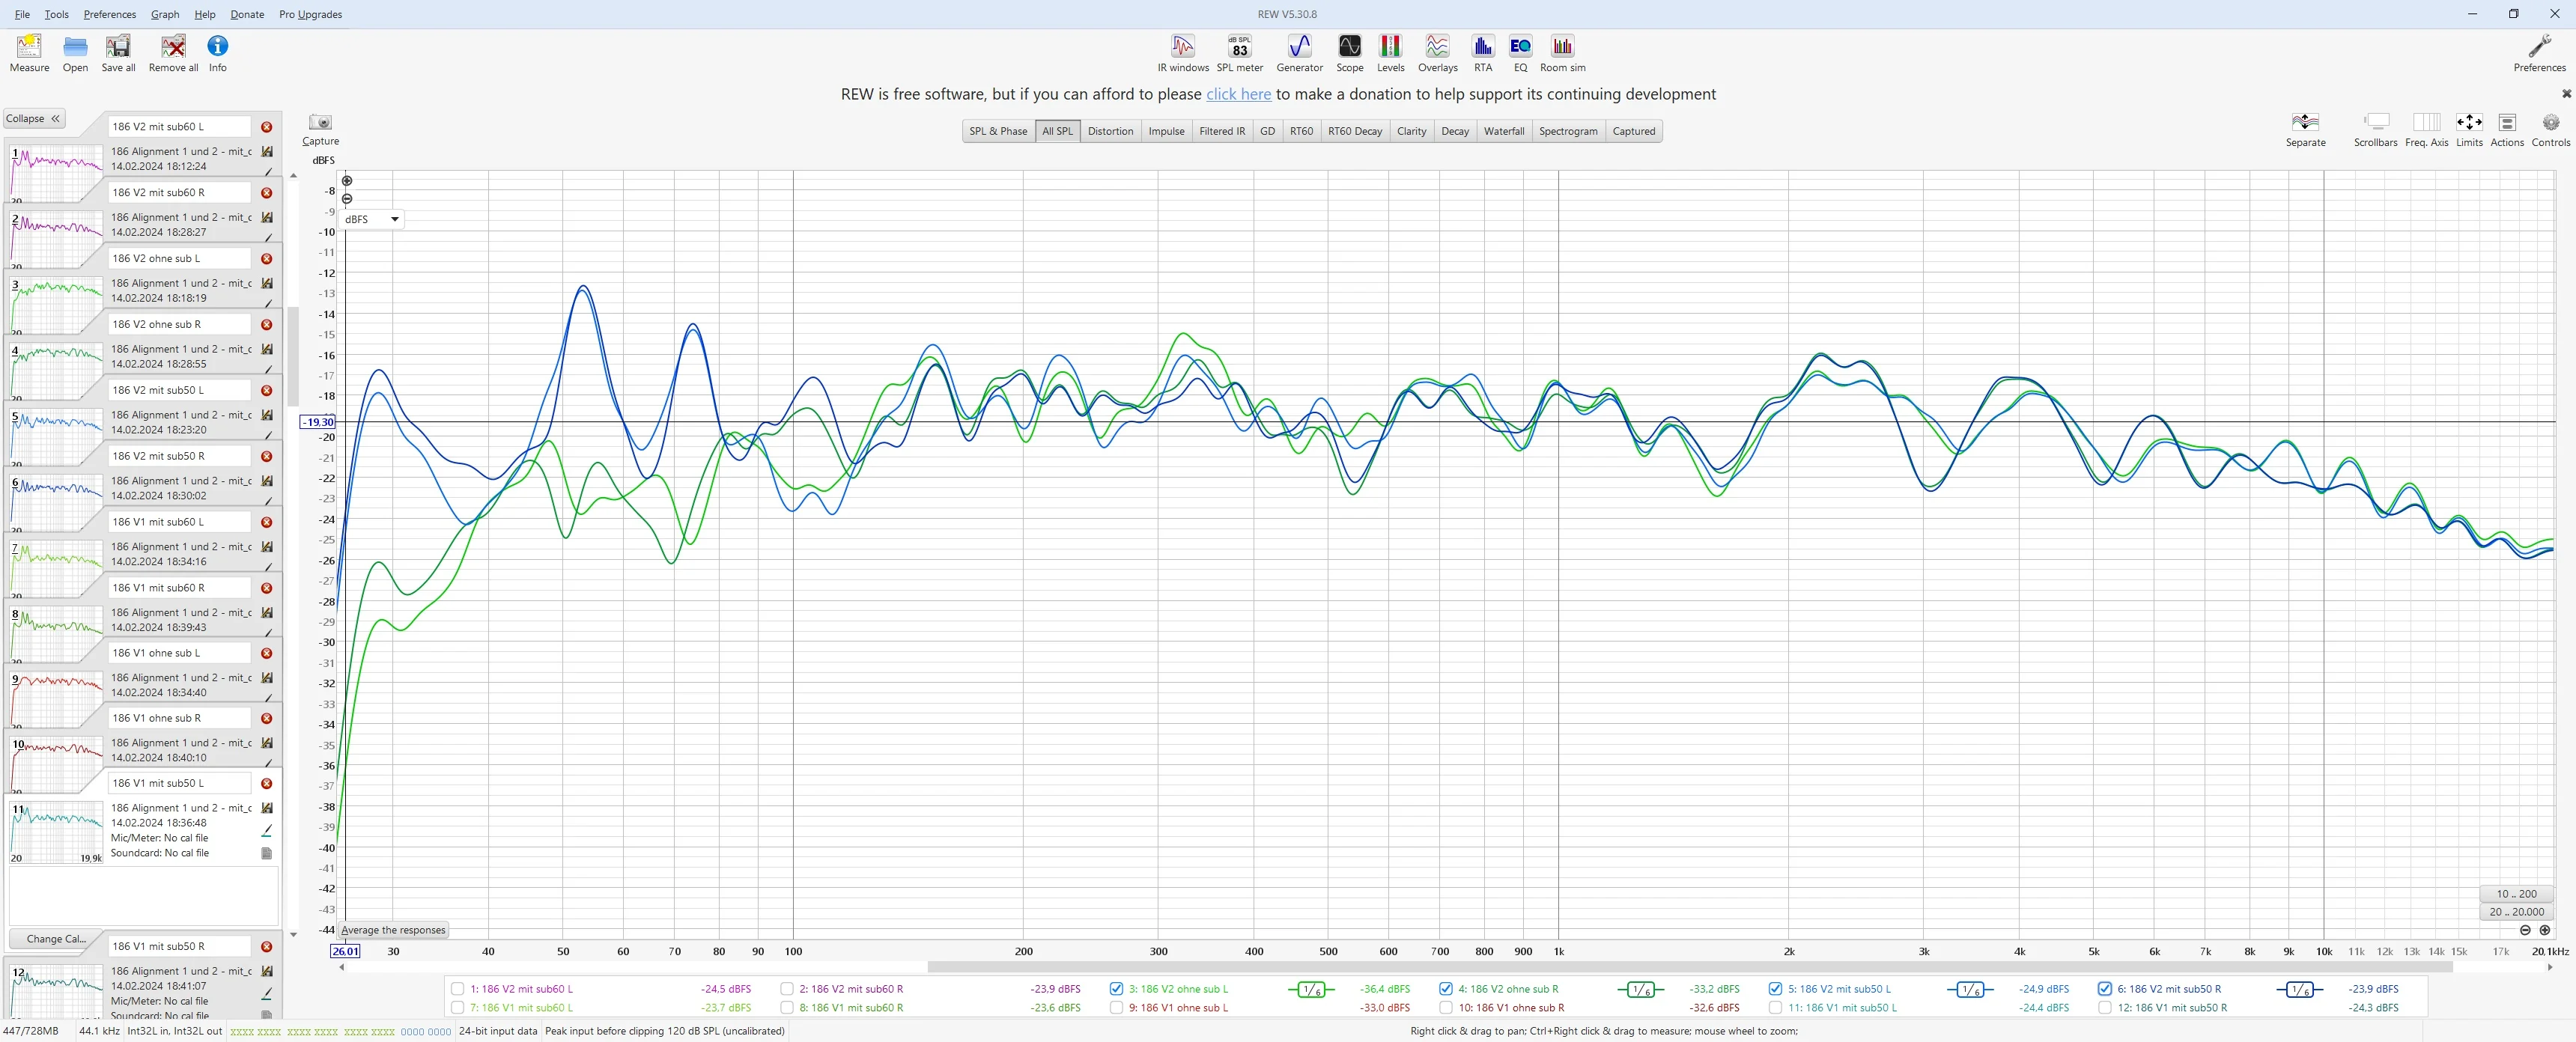Image resolution: width=2576 pixels, height=1042 pixels.
Task: Collapse the measurements panel
Action: point(34,118)
